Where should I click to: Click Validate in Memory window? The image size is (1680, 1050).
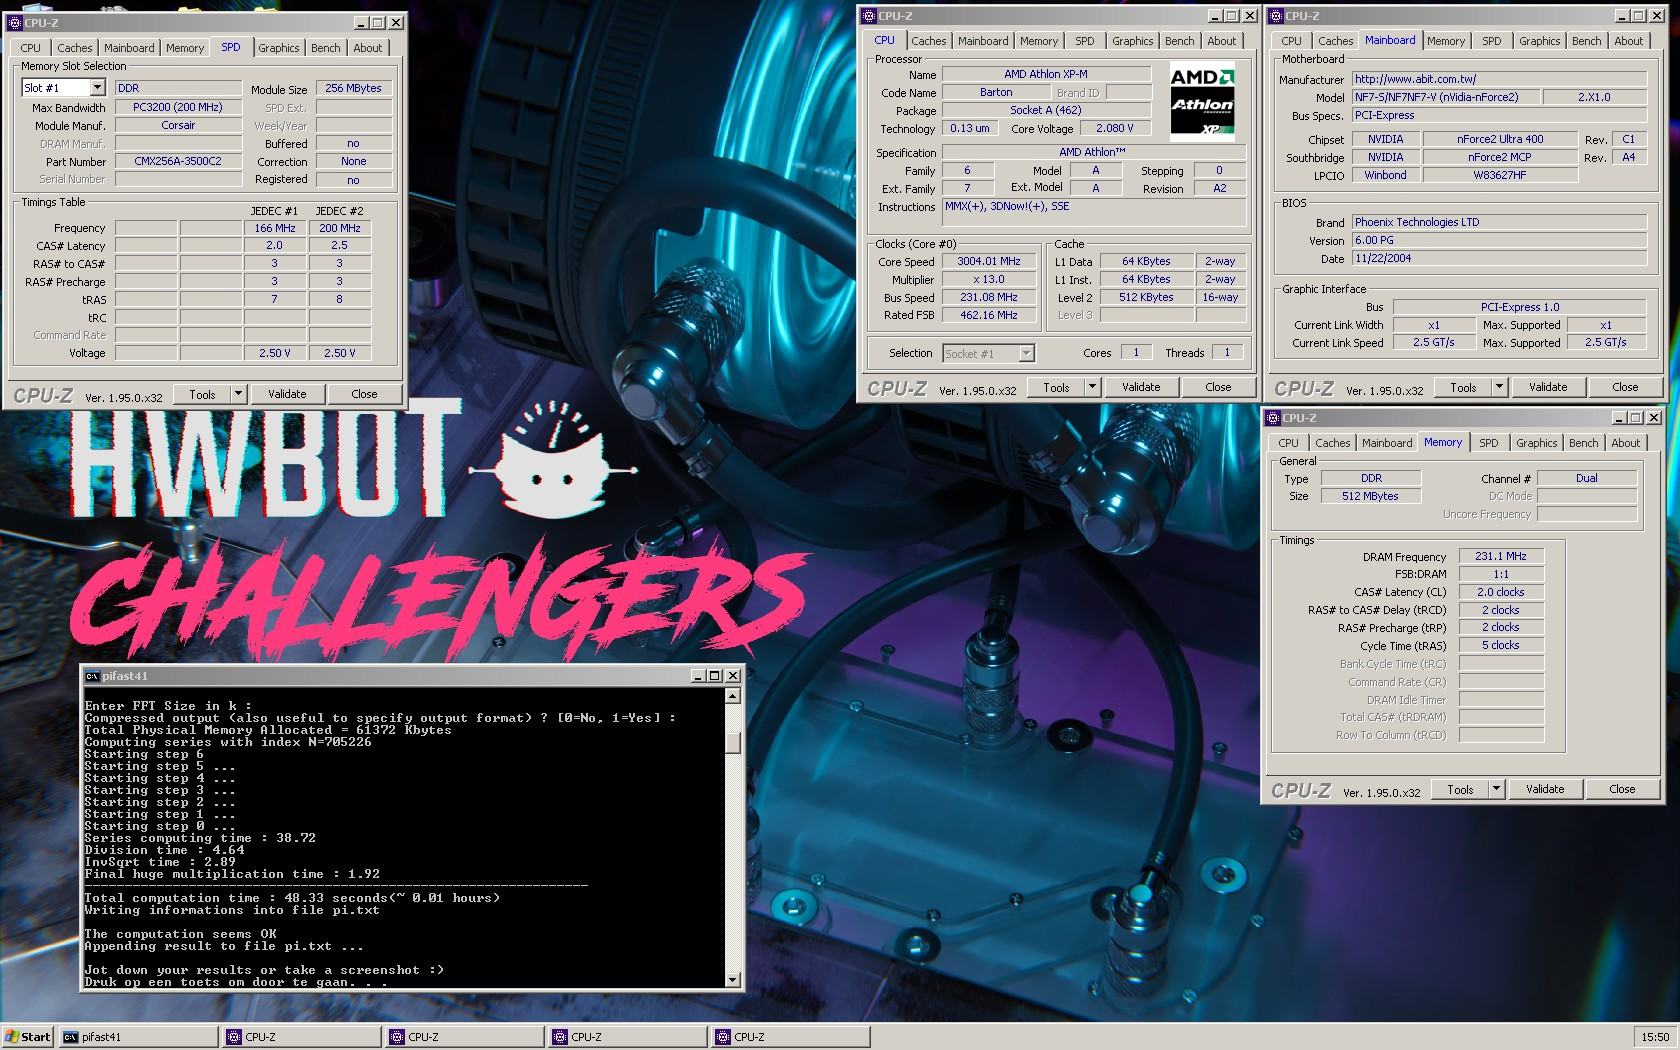(x=1544, y=789)
